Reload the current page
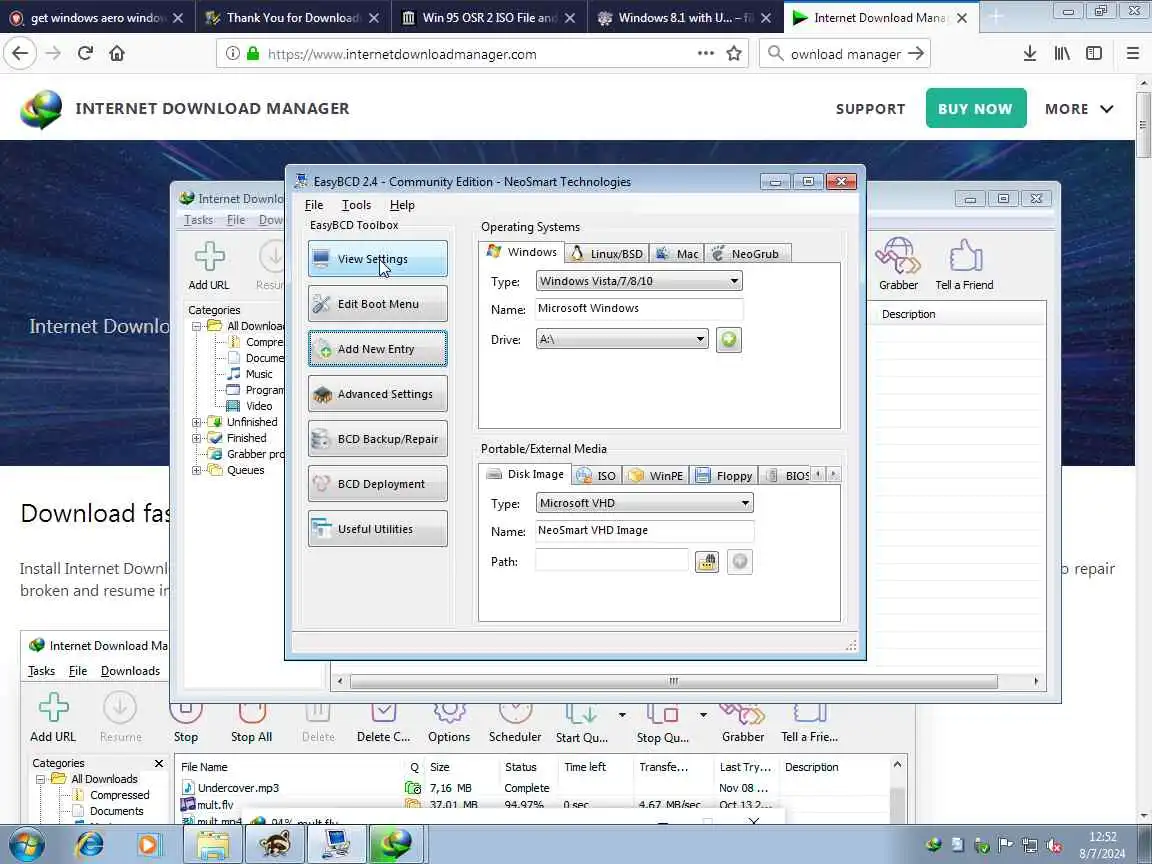Image resolution: width=1152 pixels, height=864 pixels. coord(85,53)
